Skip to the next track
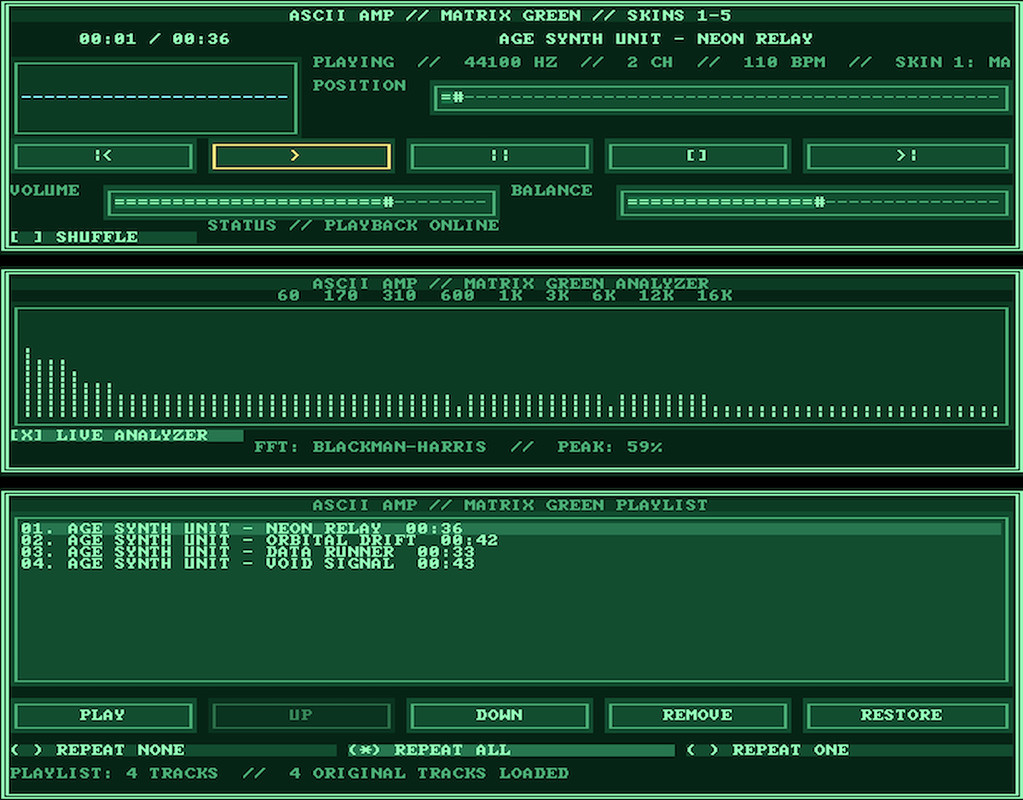This screenshot has width=1023, height=800. [x=908, y=156]
